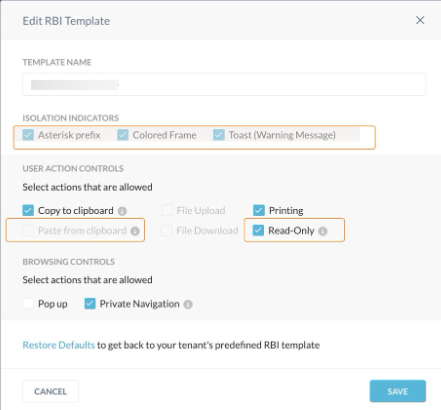Uncheck Private Navigation checkbox

90,304
